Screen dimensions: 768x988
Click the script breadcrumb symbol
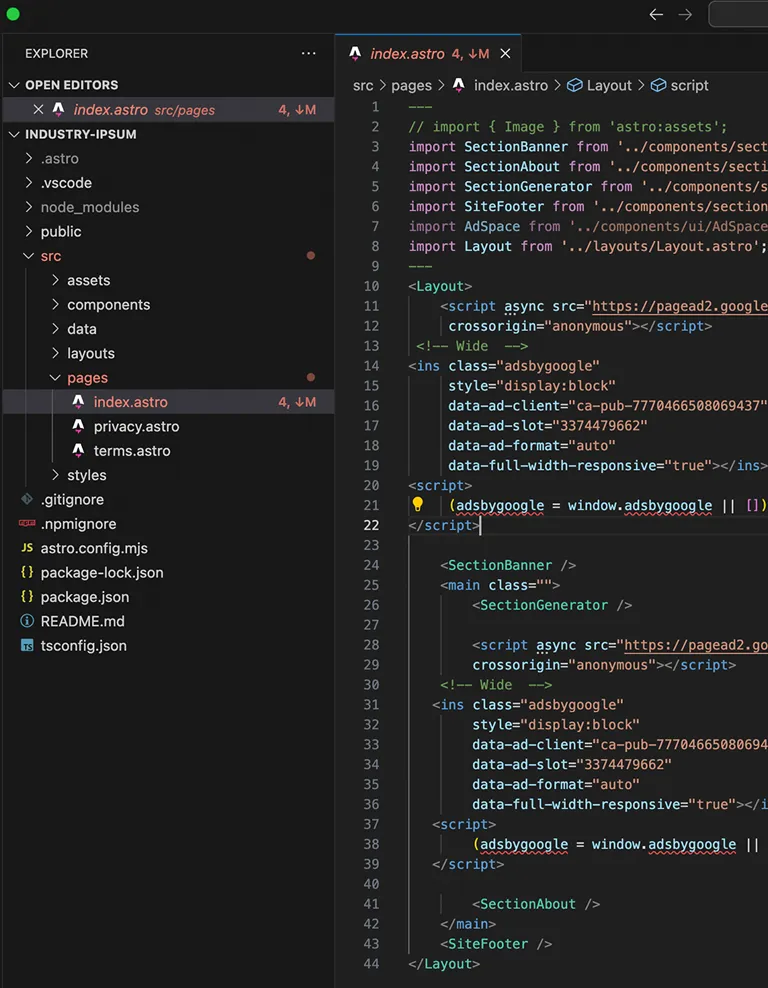(x=689, y=86)
